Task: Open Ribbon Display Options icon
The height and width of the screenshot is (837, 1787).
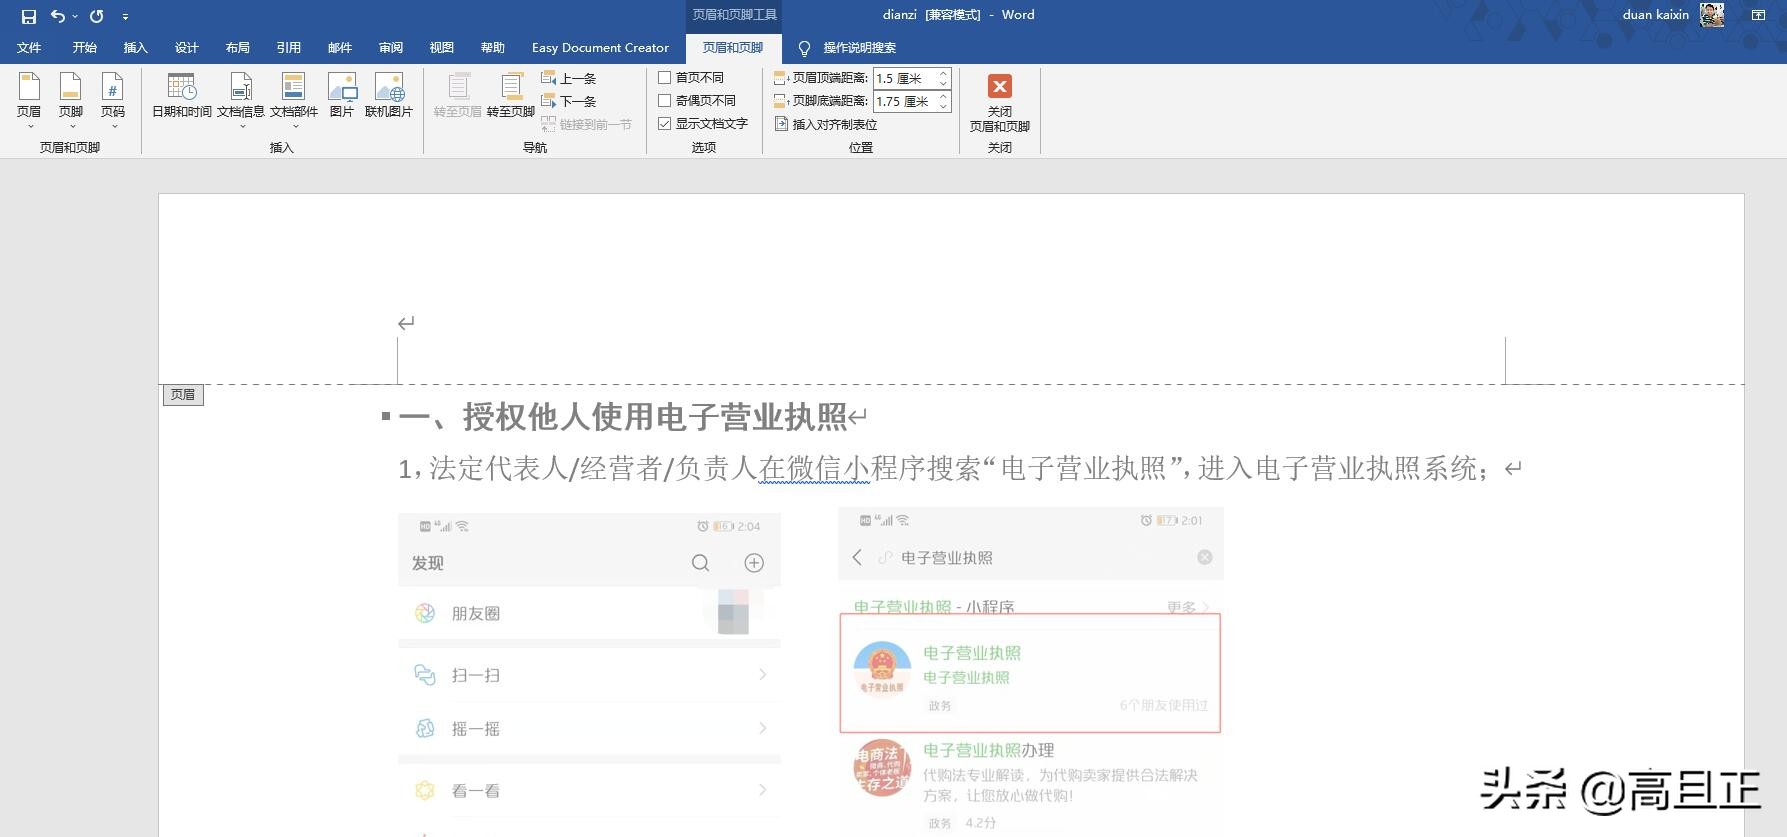Action: (1758, 15)
